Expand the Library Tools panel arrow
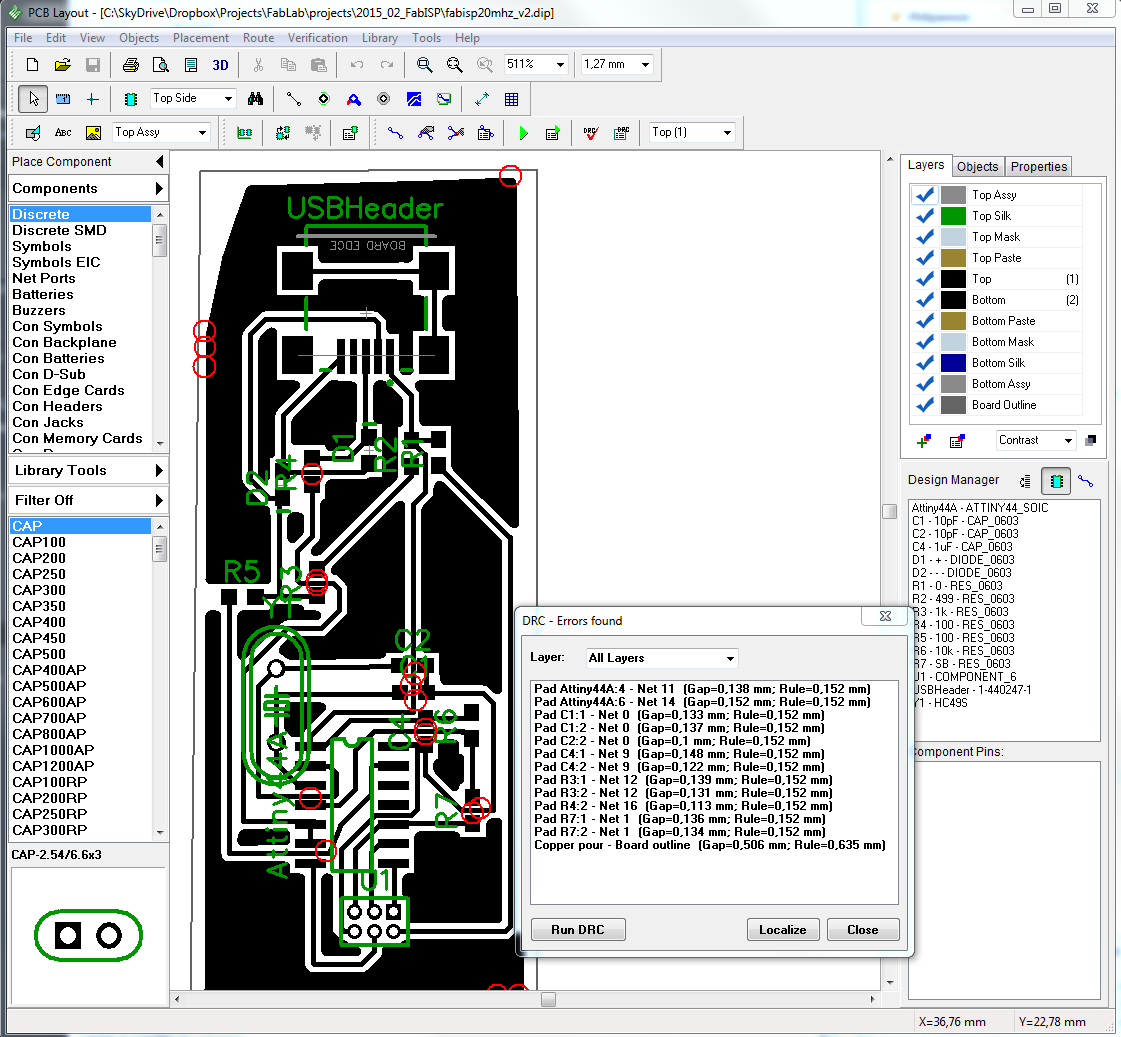Viewport: 1121px width, 1037px height. [159, 470]
